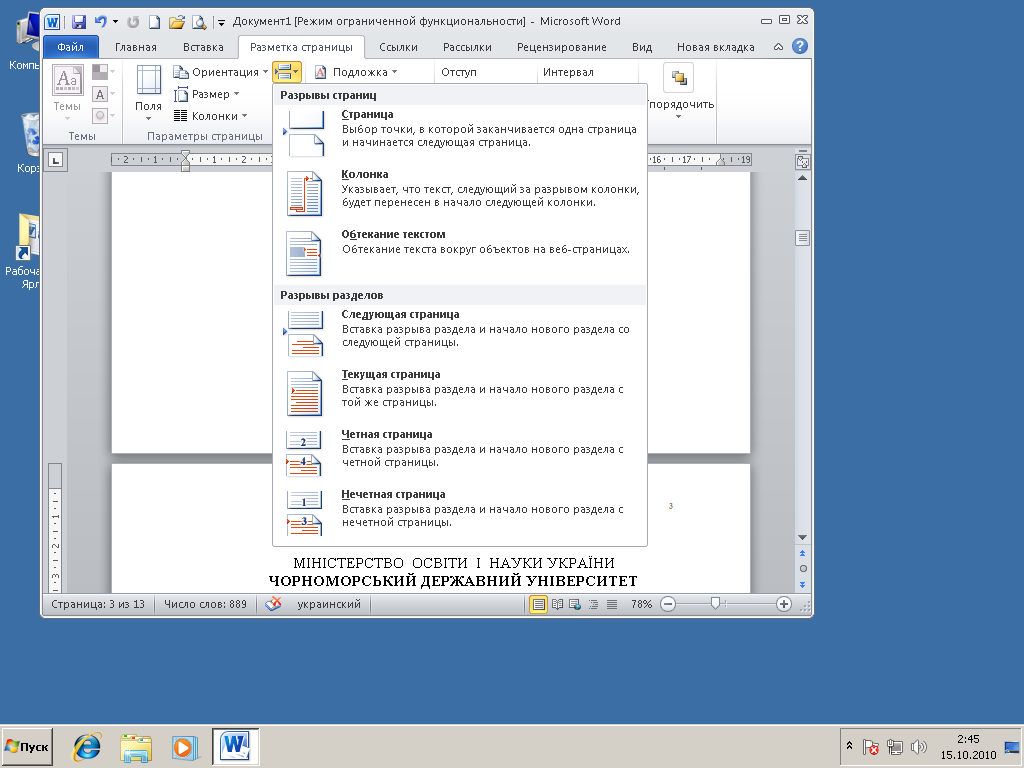Open Word Help question mark
This screenshot has width=1024, height=768.
(799, 46)
